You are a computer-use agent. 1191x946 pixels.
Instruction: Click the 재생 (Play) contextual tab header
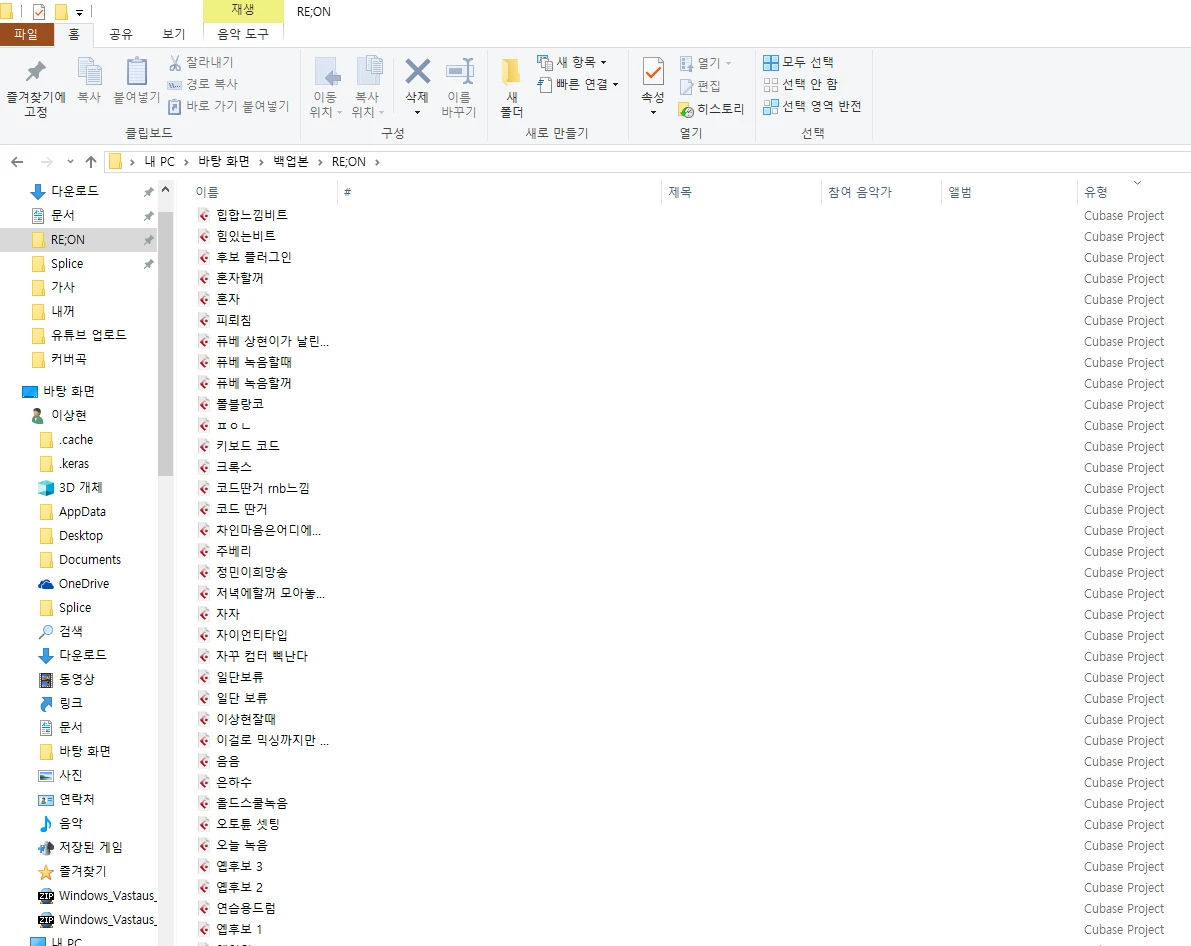pyautogui.click(x=243, y=10)
